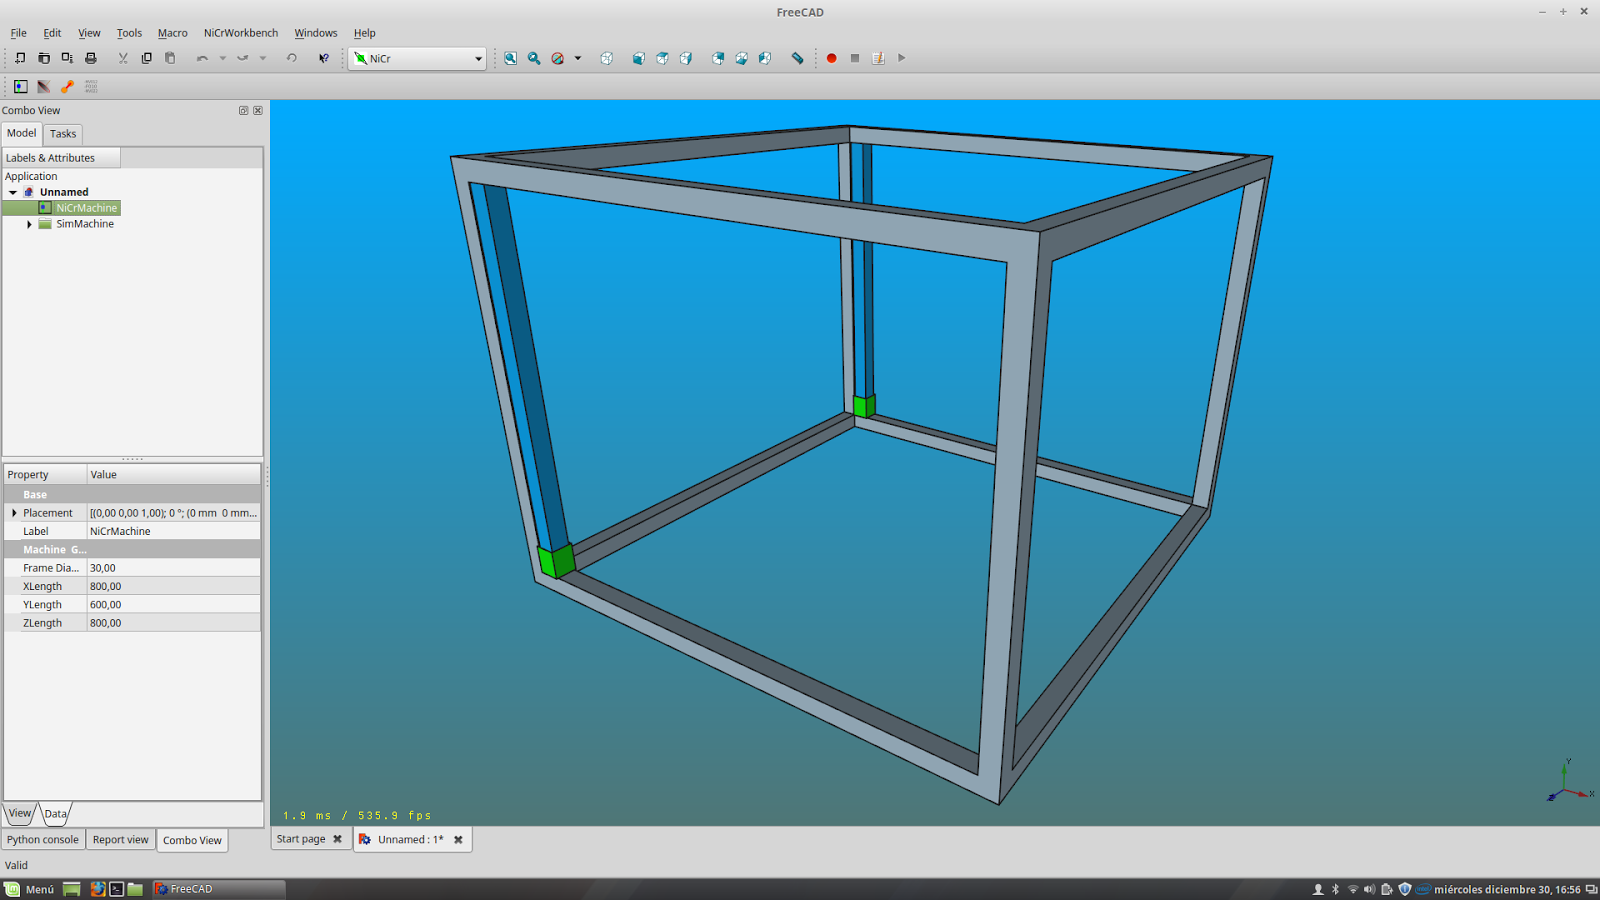The height and width of the screenshot is (900, 1600).
Task: Open the Macro menu
Action: (x=172, y=32)
